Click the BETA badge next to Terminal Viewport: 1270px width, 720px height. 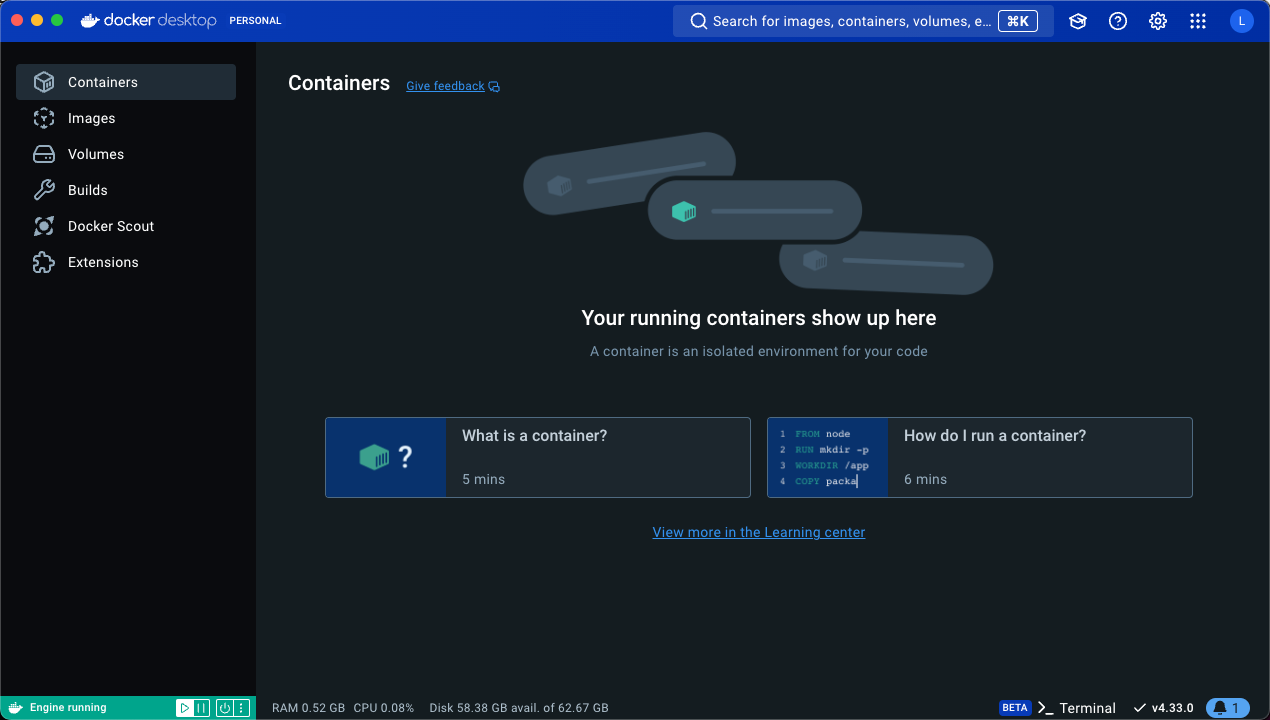click(x=1015, y=708)
